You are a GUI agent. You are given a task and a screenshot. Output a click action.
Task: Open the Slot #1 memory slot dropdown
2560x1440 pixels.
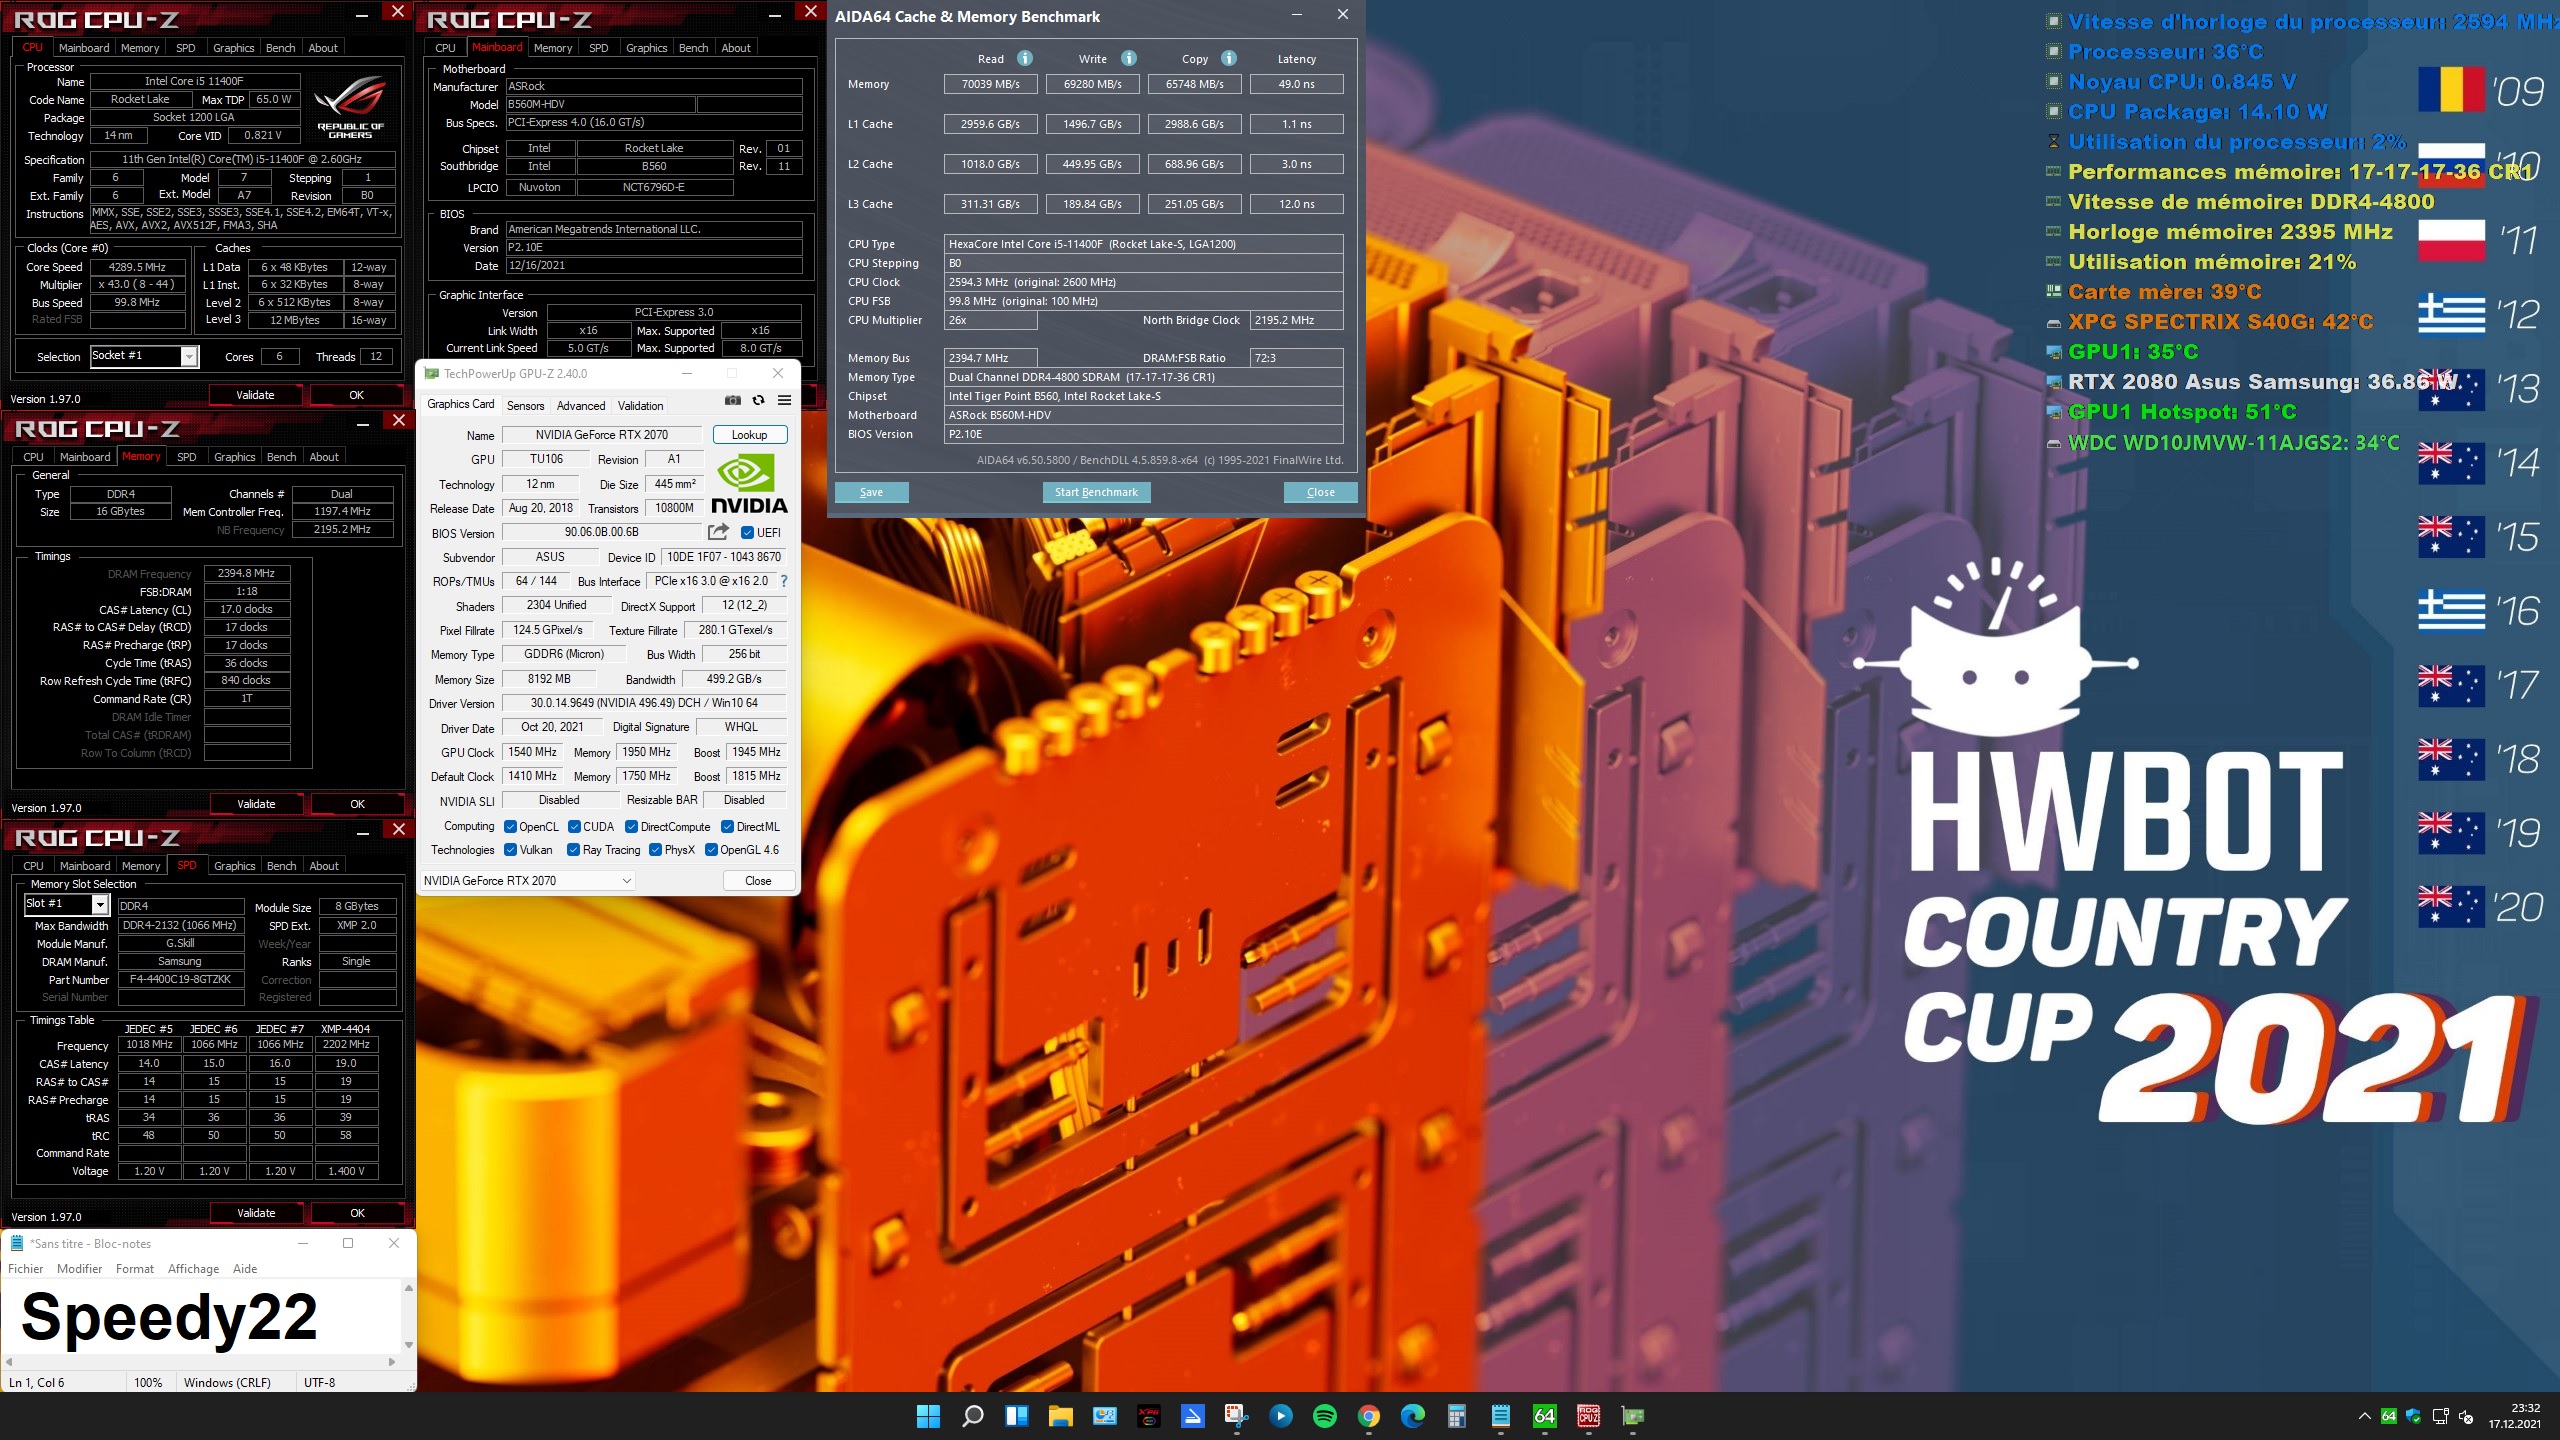(x=100, y=904)
